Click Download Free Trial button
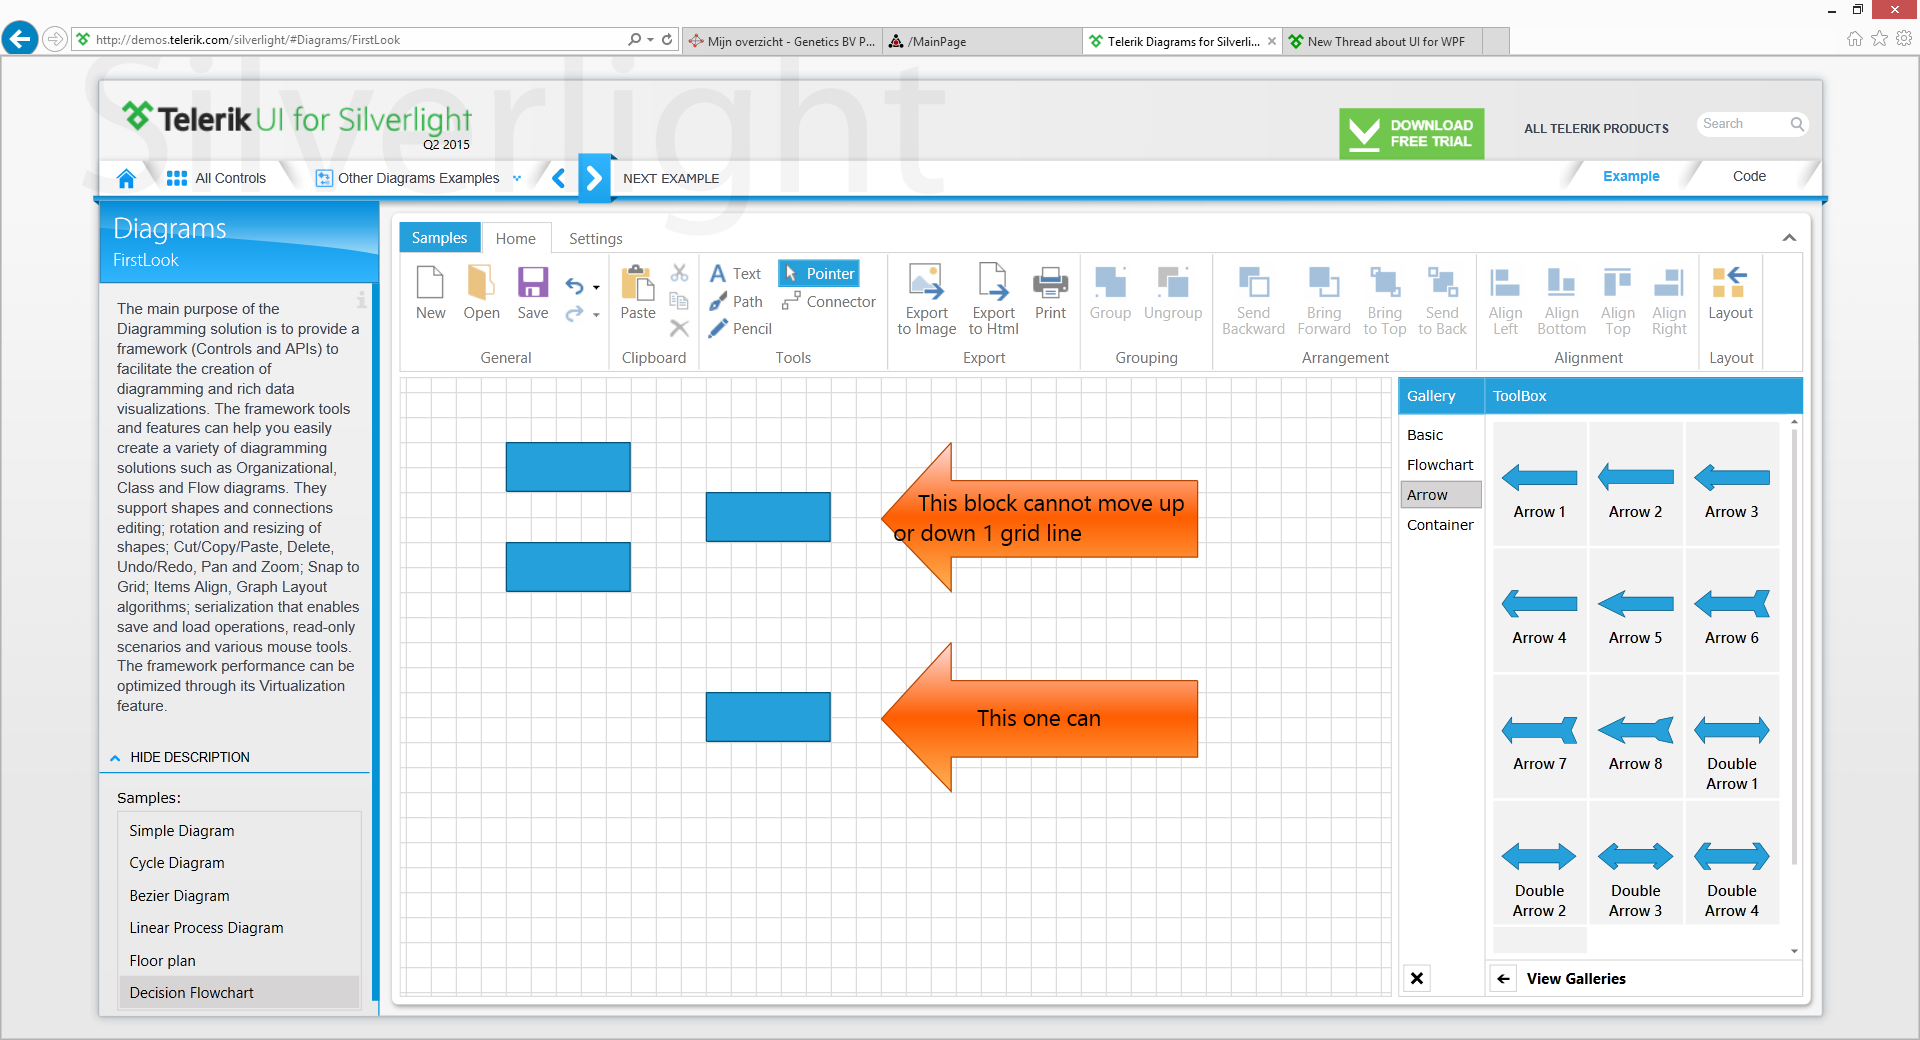The height and width of the screenshot is (1040, 1920). 1411,133
